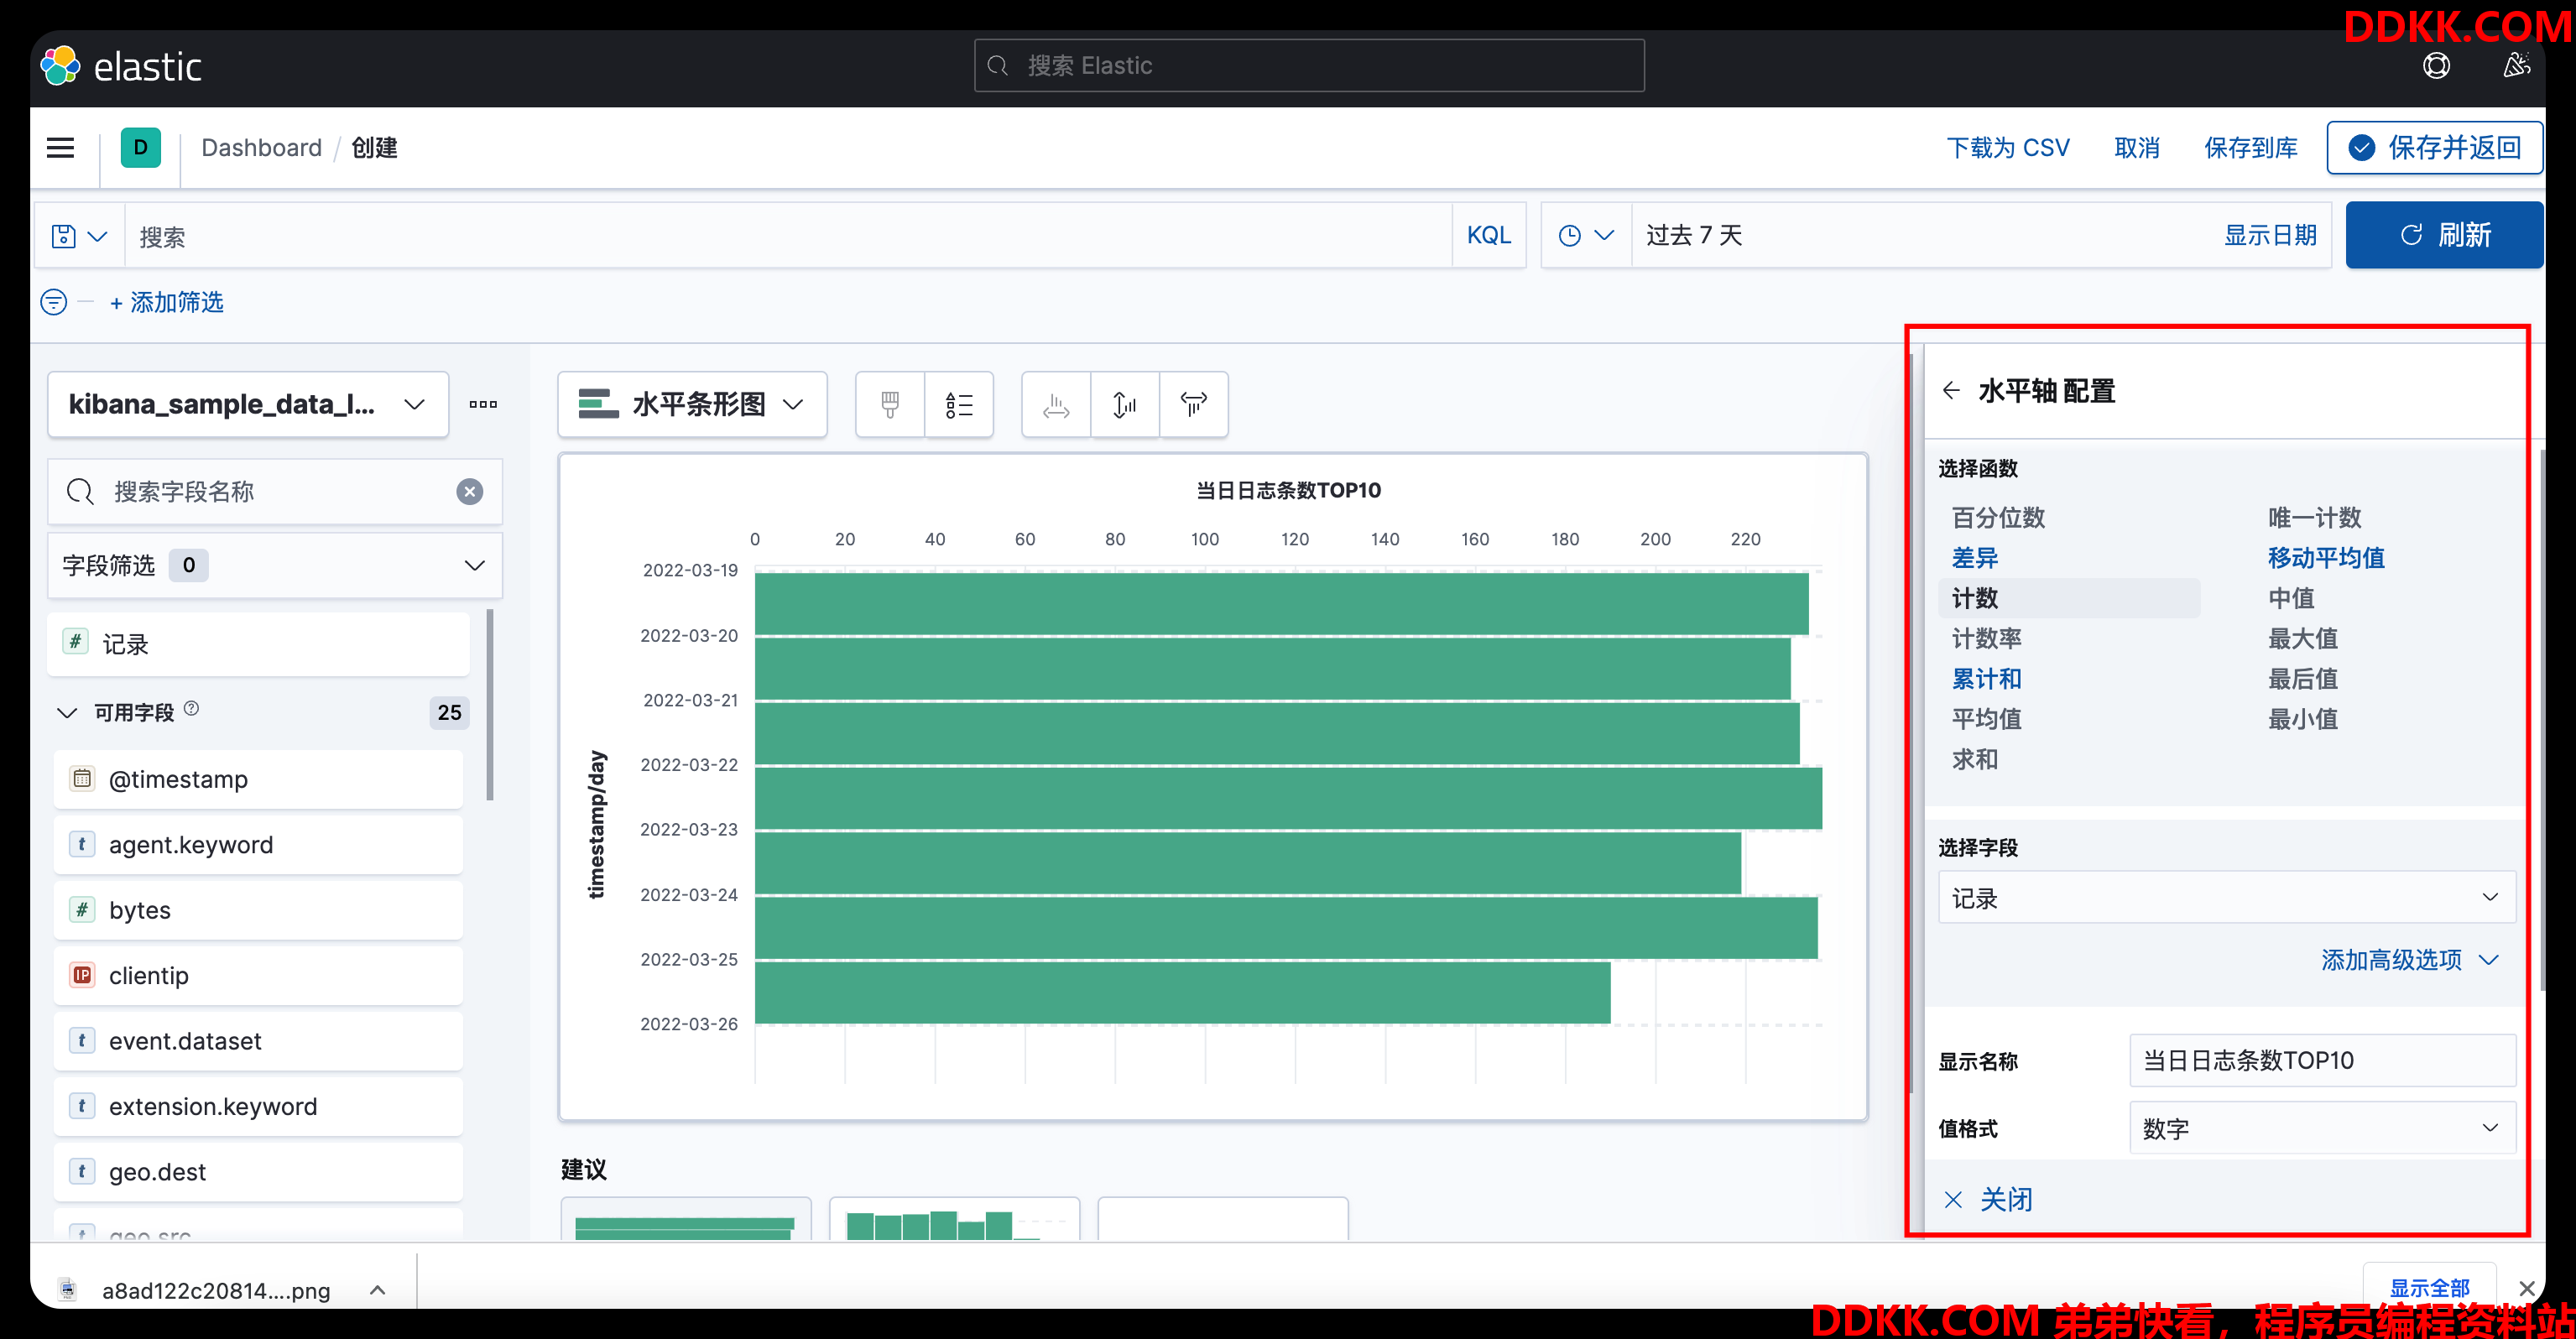Expand 添加高级选项

(x=2410, y=960)
